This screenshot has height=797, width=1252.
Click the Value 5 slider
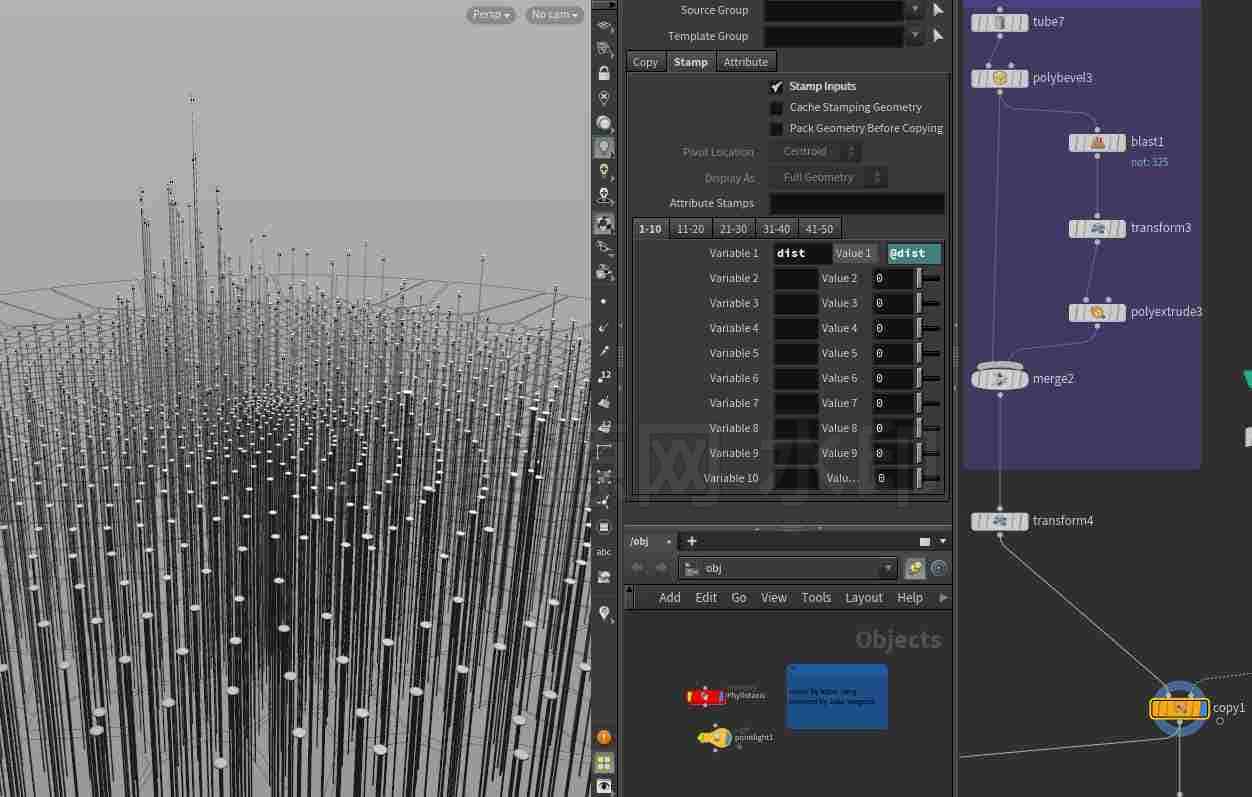click(x=930, y=354)
